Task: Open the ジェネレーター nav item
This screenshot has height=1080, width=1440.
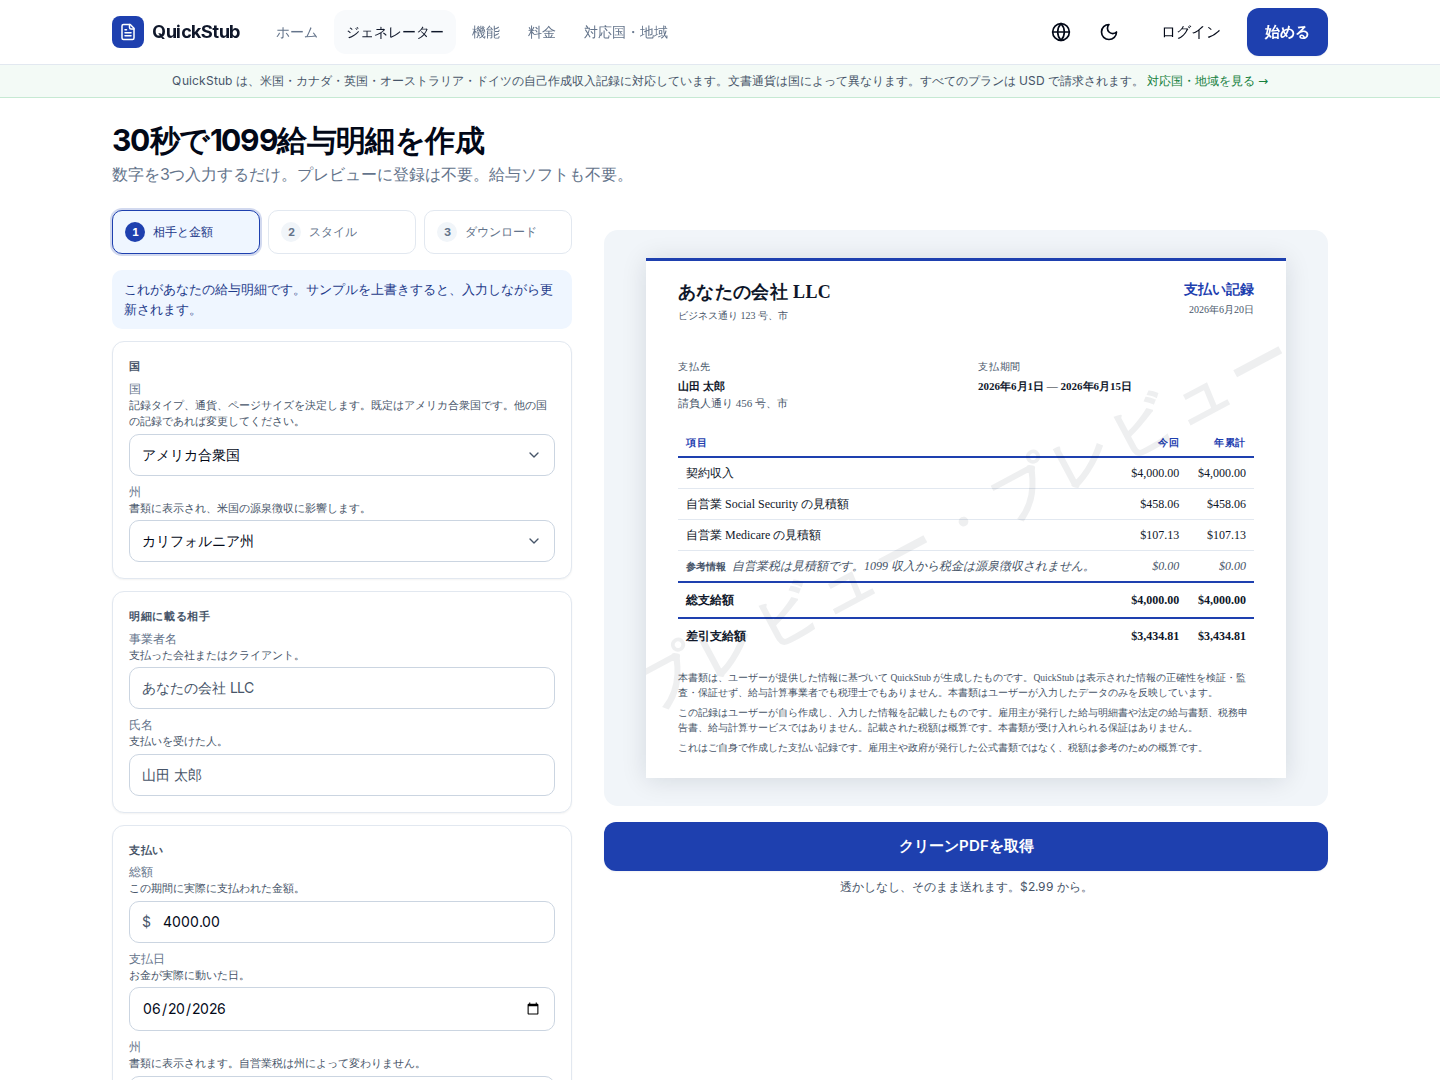Action: coord(395,32)
